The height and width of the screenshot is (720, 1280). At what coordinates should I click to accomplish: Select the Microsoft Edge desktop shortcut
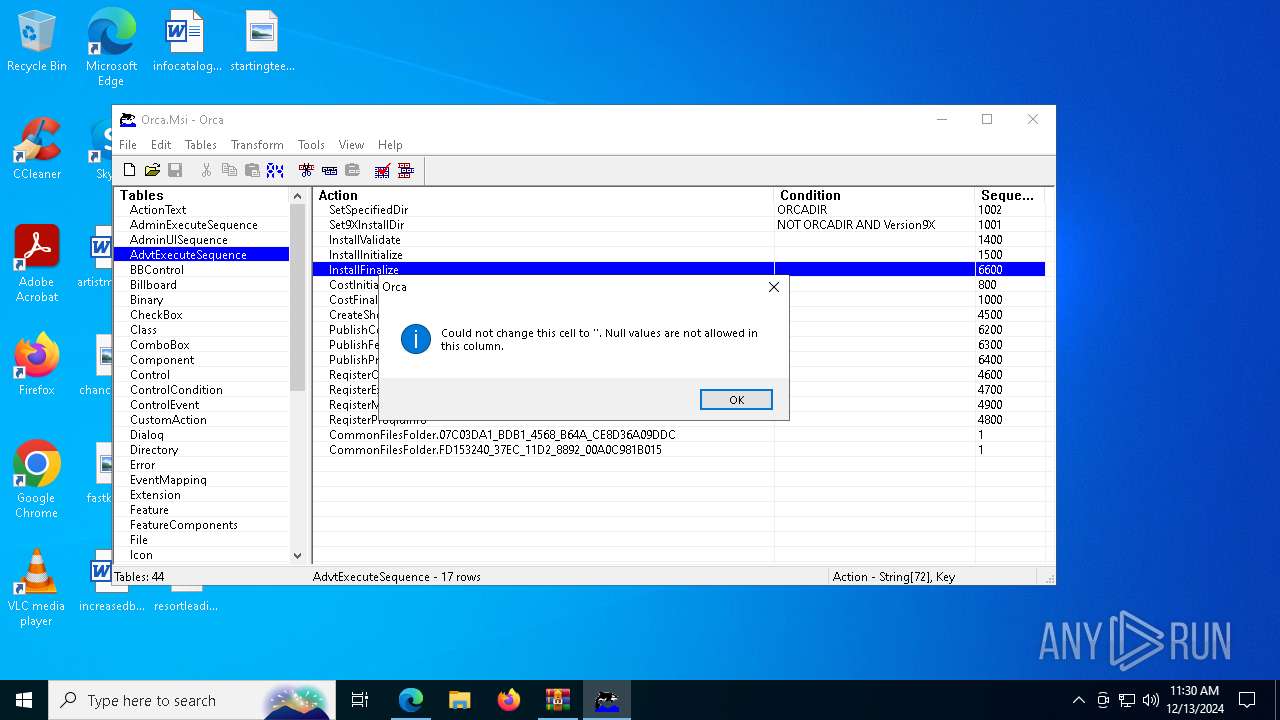[x=111, y=47]
